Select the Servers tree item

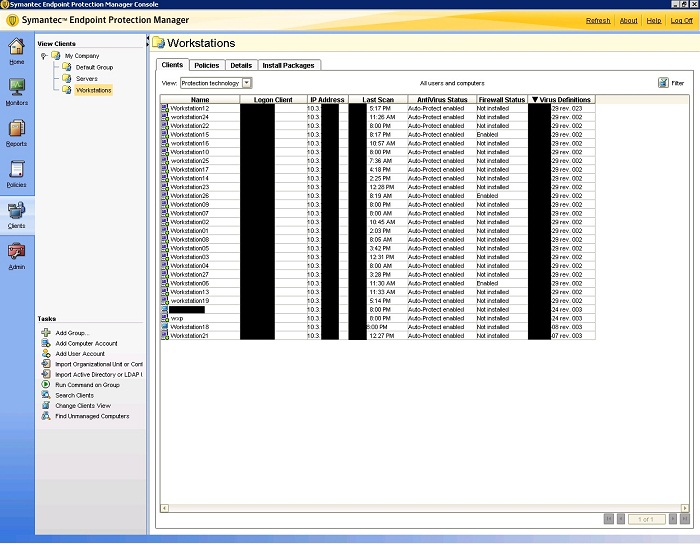[x=87, y=79]
